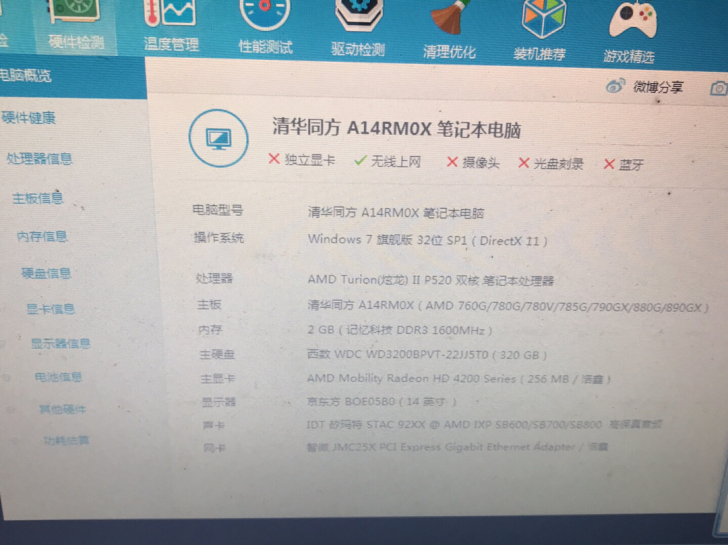The height and width of the screenshot is (545, 728).
Task: Open 功耗估算 in the sidebar
Action: 66,440
